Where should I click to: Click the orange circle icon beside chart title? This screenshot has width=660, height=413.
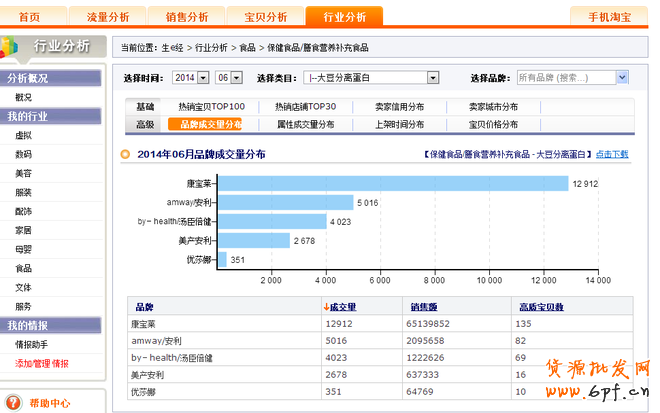pos(125,154)
